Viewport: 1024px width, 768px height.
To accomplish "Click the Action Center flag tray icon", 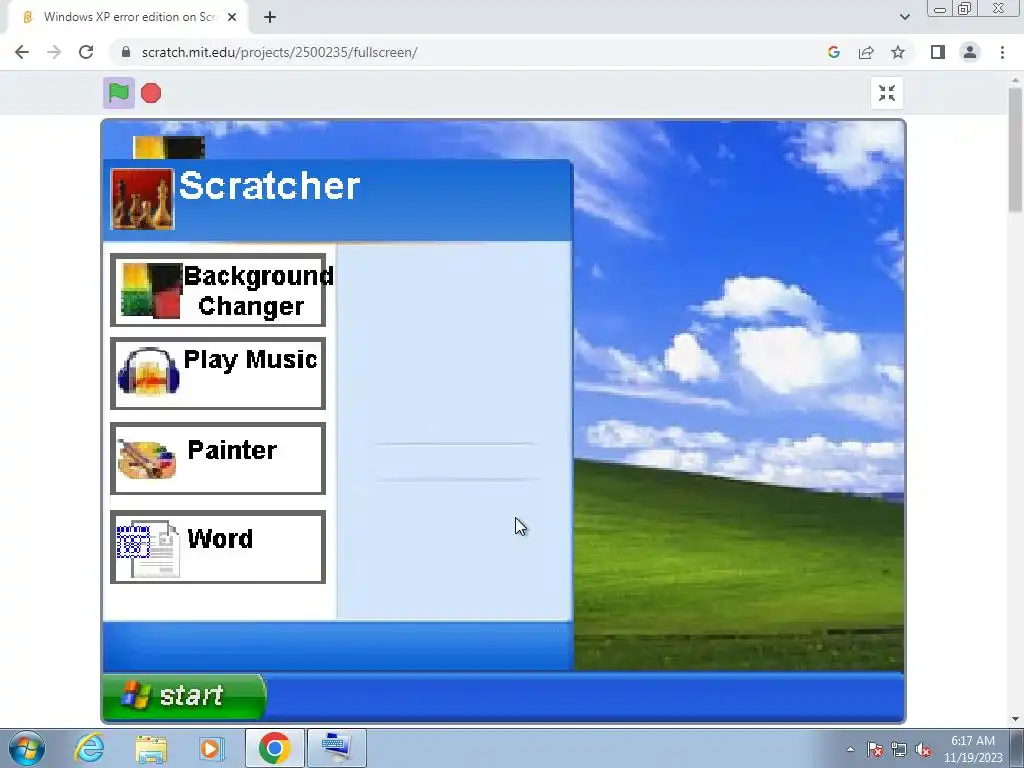I will click(875, 750).
